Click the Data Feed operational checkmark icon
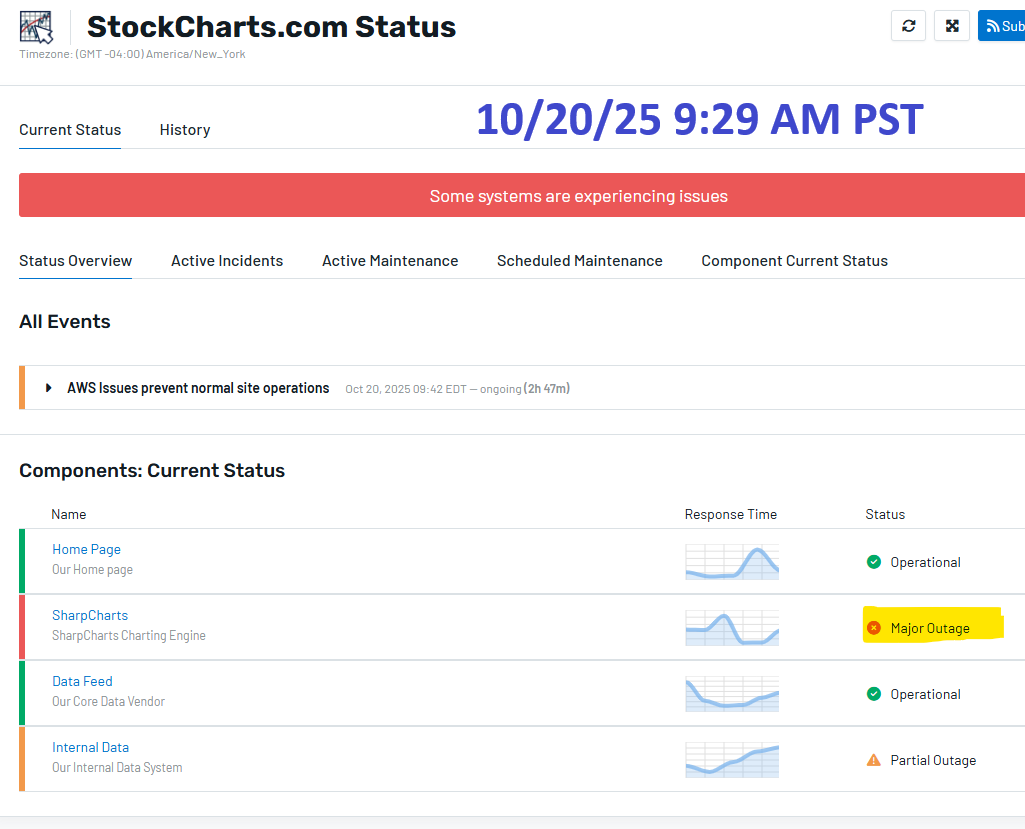The height and width of the screenshot is (829, 1025). tap(874, 694)
